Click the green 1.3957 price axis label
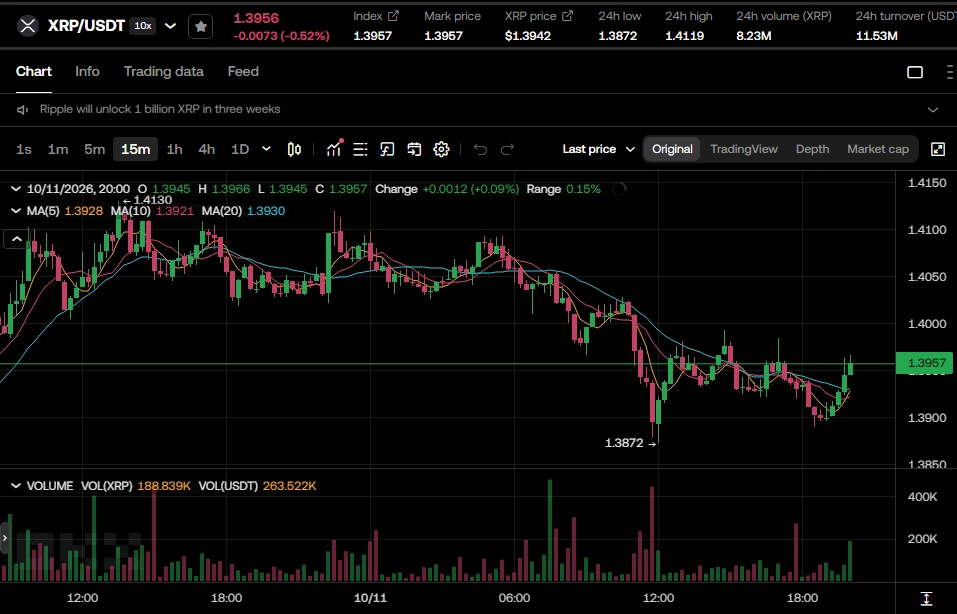The height and width of the screenshot is (614, 957). (926, 363)
